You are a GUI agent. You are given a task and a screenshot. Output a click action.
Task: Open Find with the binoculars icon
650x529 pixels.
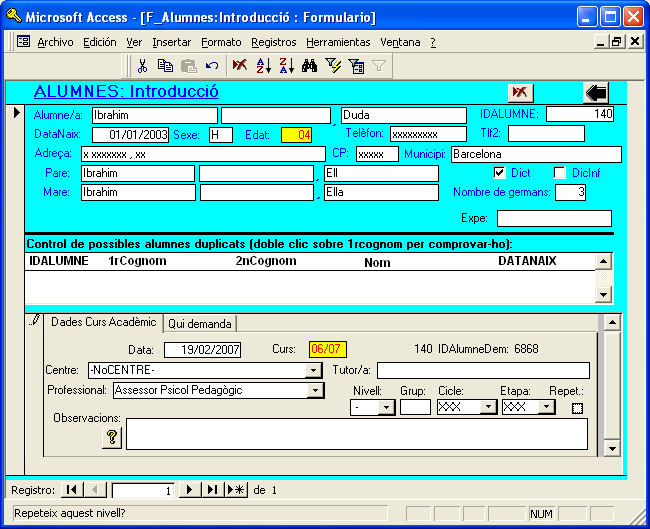pyautogui.click(x=309, y=66)
